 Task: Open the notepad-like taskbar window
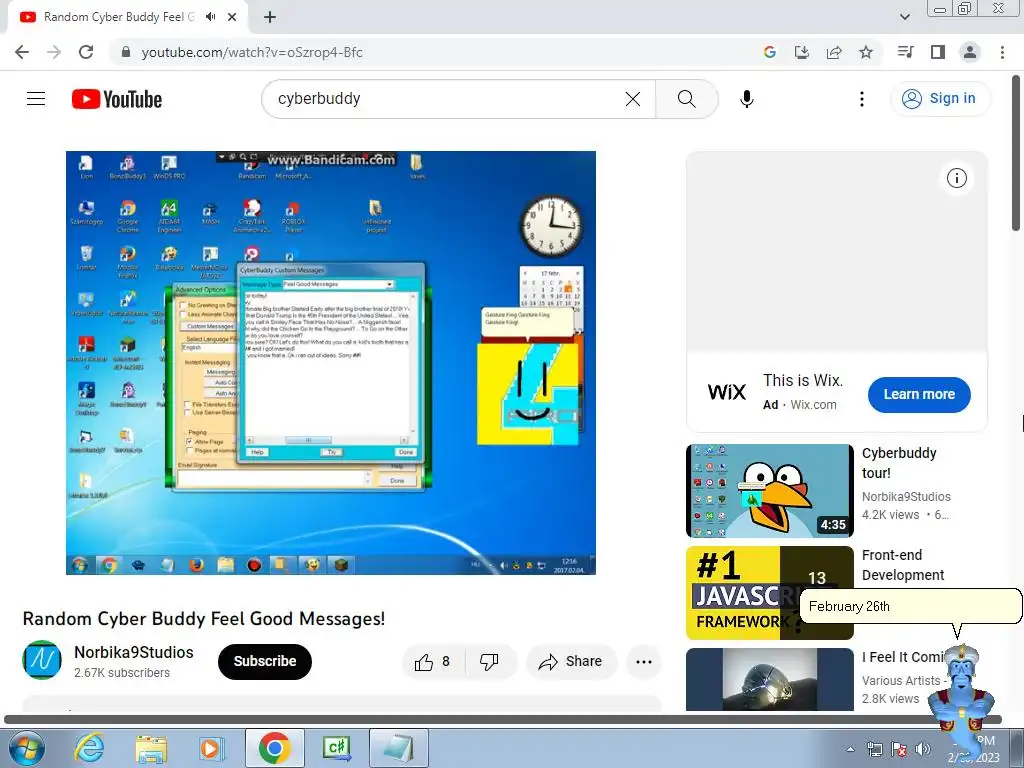[x=399, y=748]
